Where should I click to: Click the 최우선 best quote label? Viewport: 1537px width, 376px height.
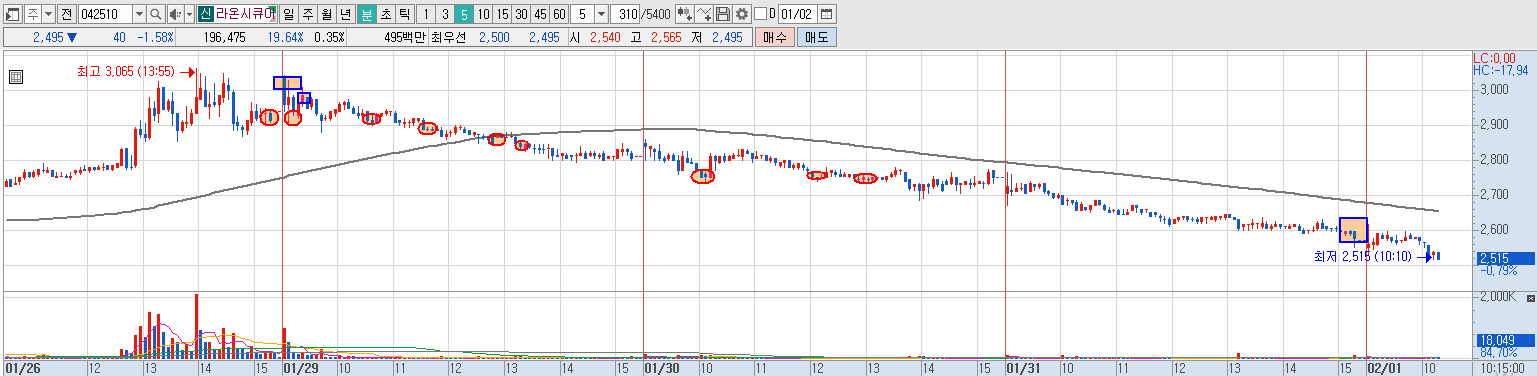coord(448,38)
